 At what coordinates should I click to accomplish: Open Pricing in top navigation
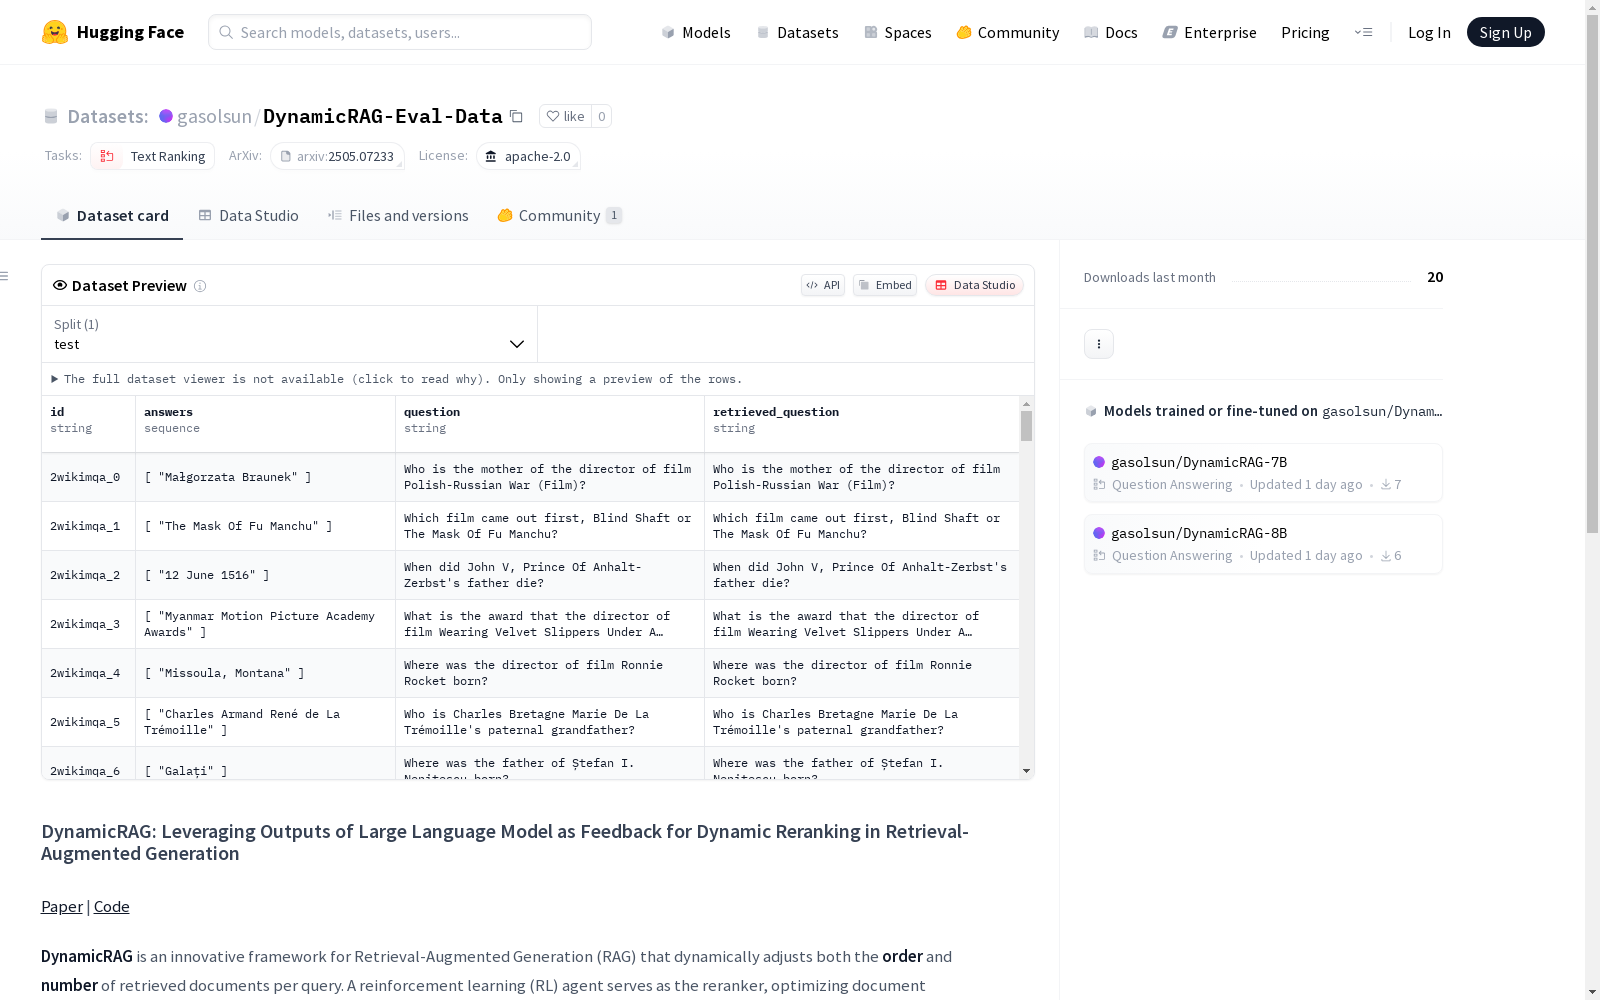coord(1305,32)
